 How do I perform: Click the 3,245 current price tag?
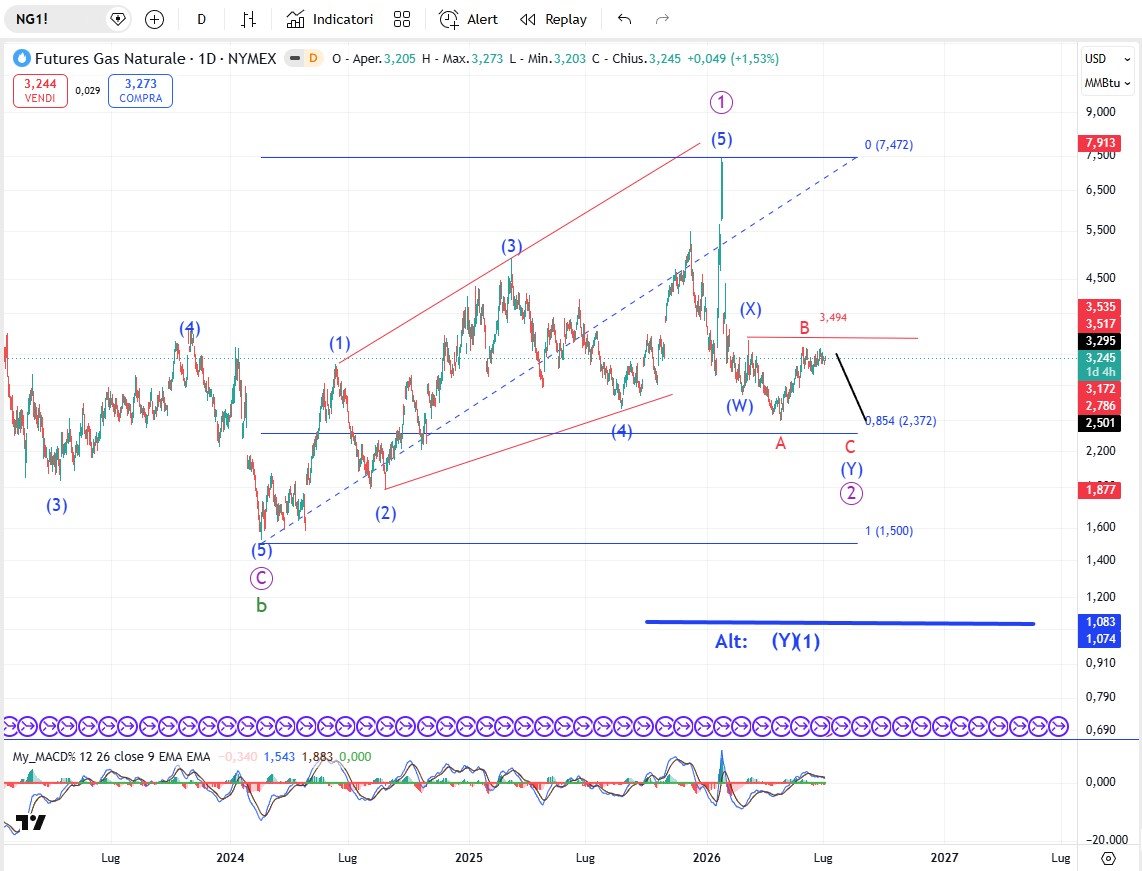(1100, 358)
